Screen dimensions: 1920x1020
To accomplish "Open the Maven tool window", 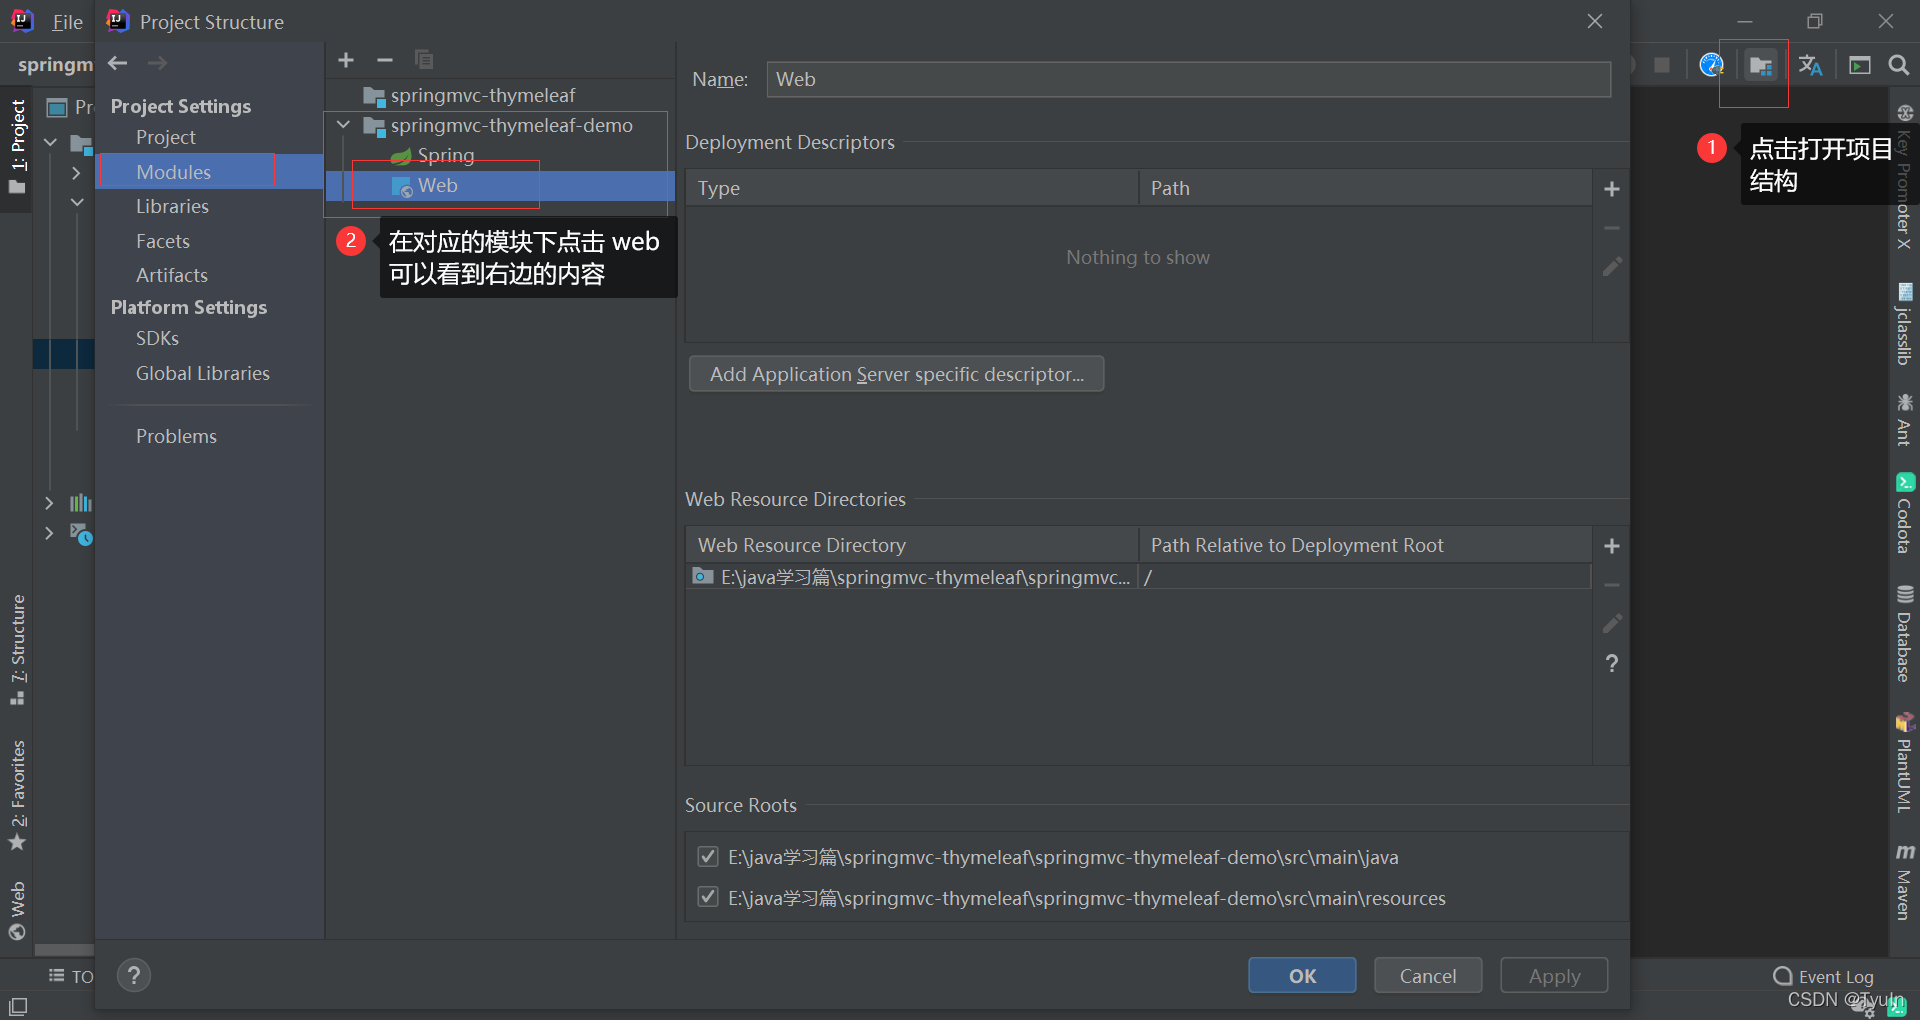I will (1904, 882).
